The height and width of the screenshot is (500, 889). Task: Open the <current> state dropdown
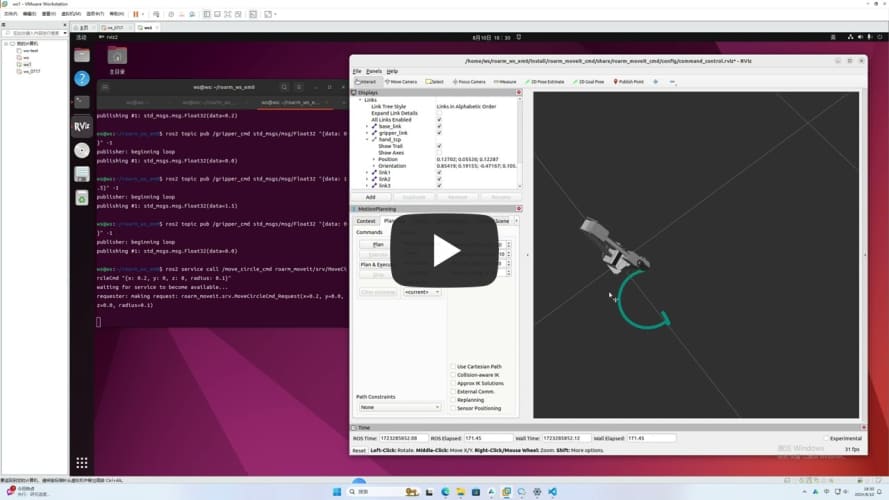click(422, 292)
